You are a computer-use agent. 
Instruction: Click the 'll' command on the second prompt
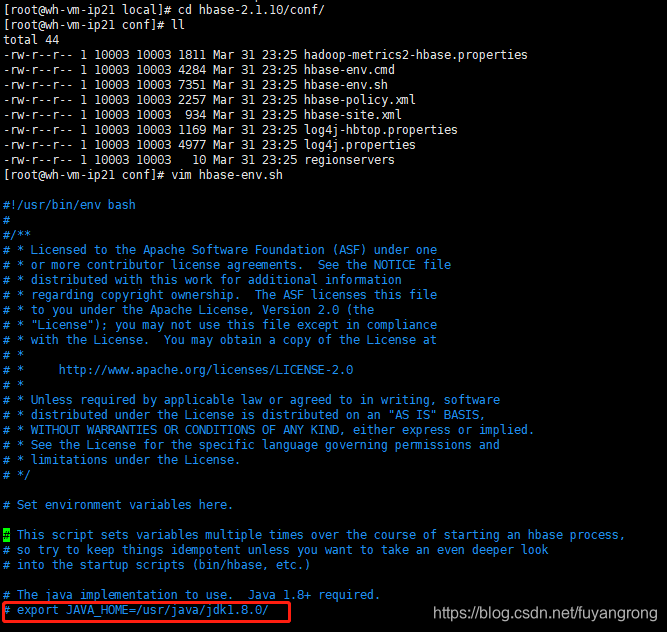(x=178, y=25)
